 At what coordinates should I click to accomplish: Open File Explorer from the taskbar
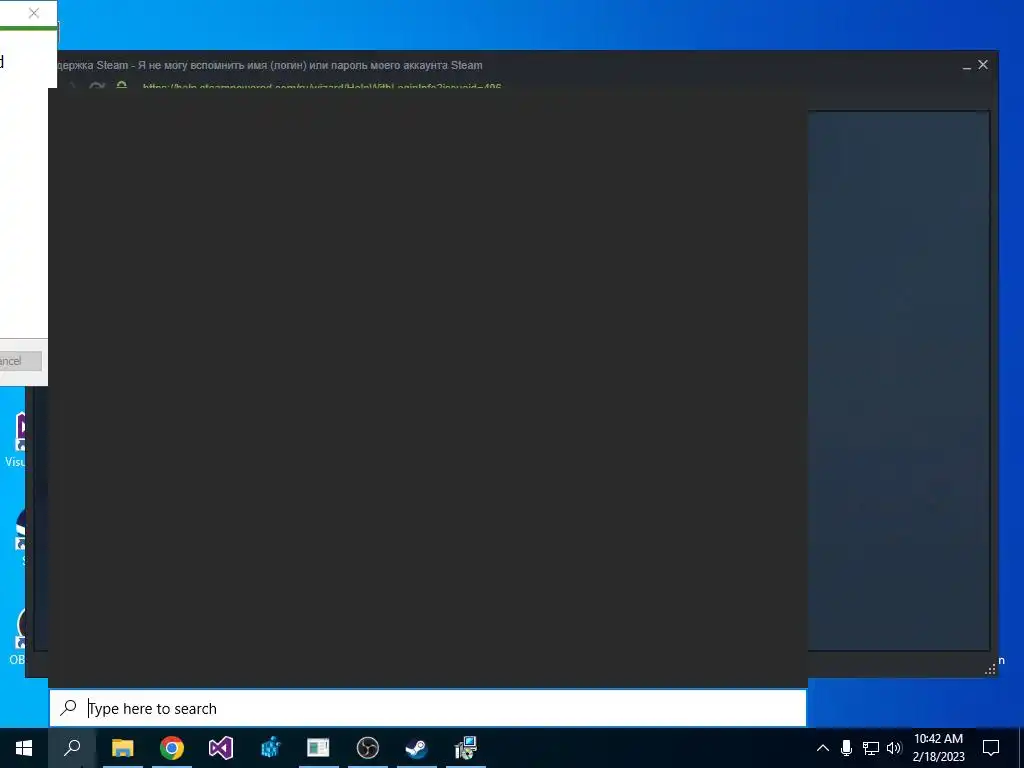pyautogui.click(x=122, y=748)
